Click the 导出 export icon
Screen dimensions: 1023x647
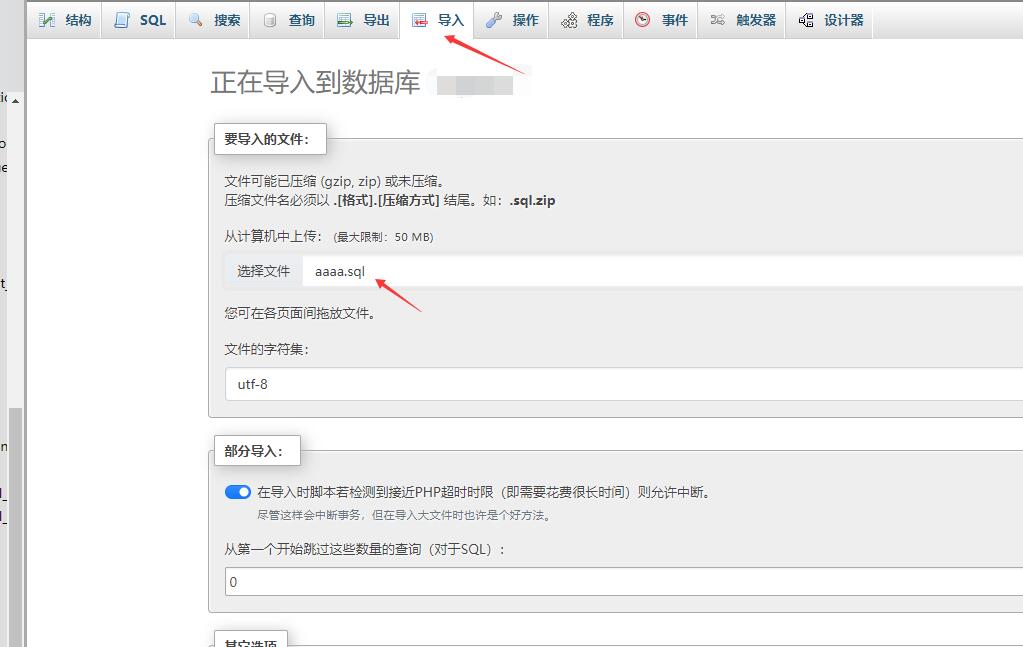click(x=344, y=20)
